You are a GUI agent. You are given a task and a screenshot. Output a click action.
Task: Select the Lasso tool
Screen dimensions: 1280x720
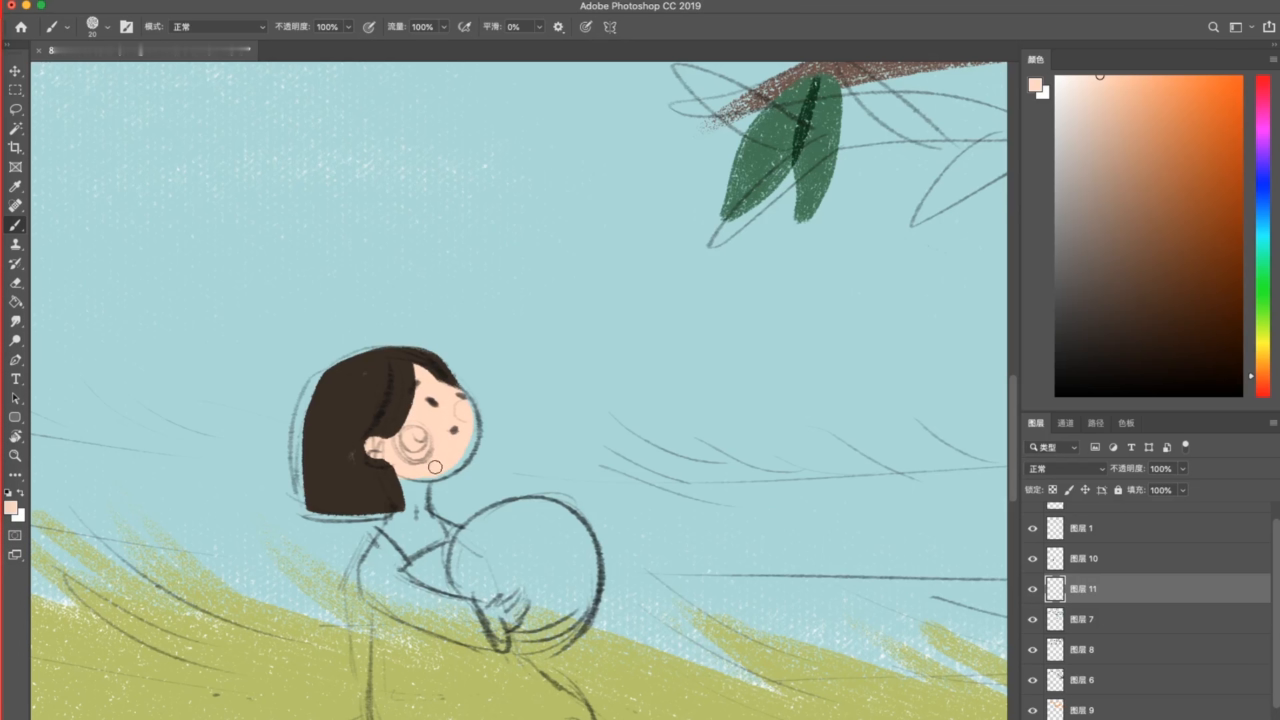pyautogui.click(x=15, y=109)
